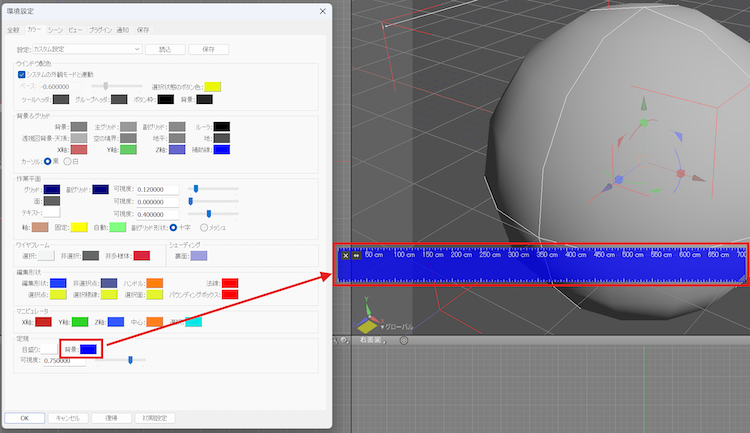Image resolution: width=750 pixels, height=433 pixels.
Task: Click the 定規 背景 blue color swatch
Action: pyautogui.click(x=88, y=350)
